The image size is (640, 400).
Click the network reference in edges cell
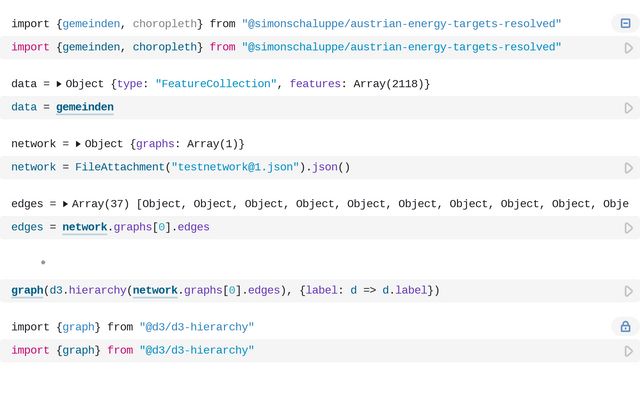tap(84, 228)
